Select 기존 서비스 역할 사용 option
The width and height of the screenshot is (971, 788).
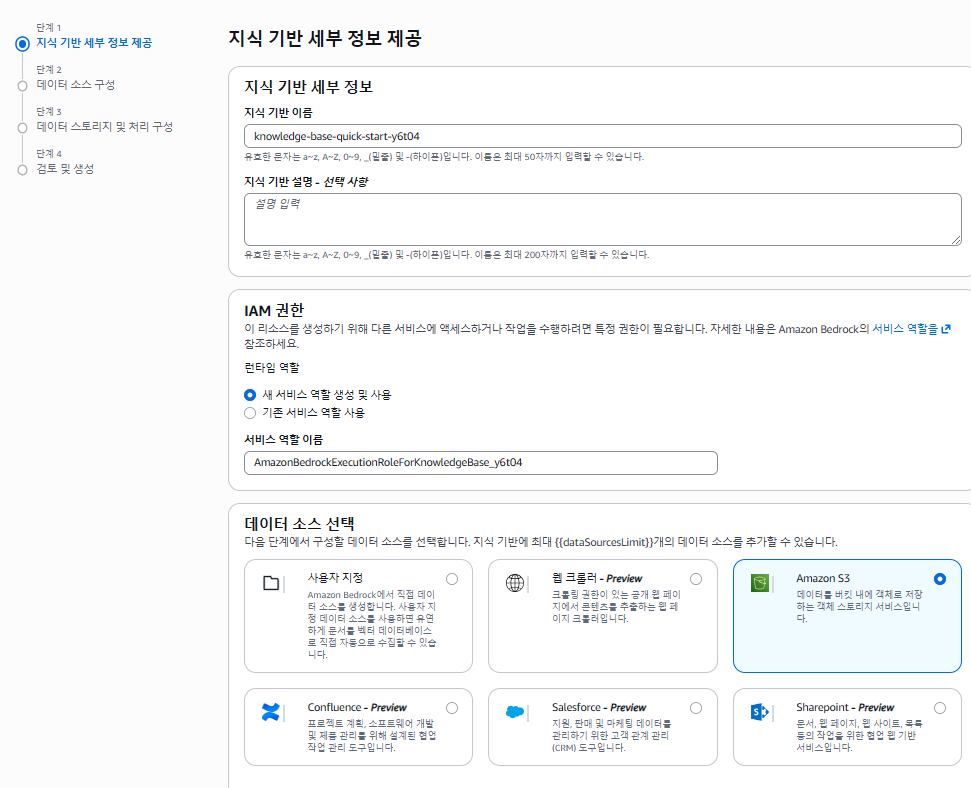pos(250,413)
